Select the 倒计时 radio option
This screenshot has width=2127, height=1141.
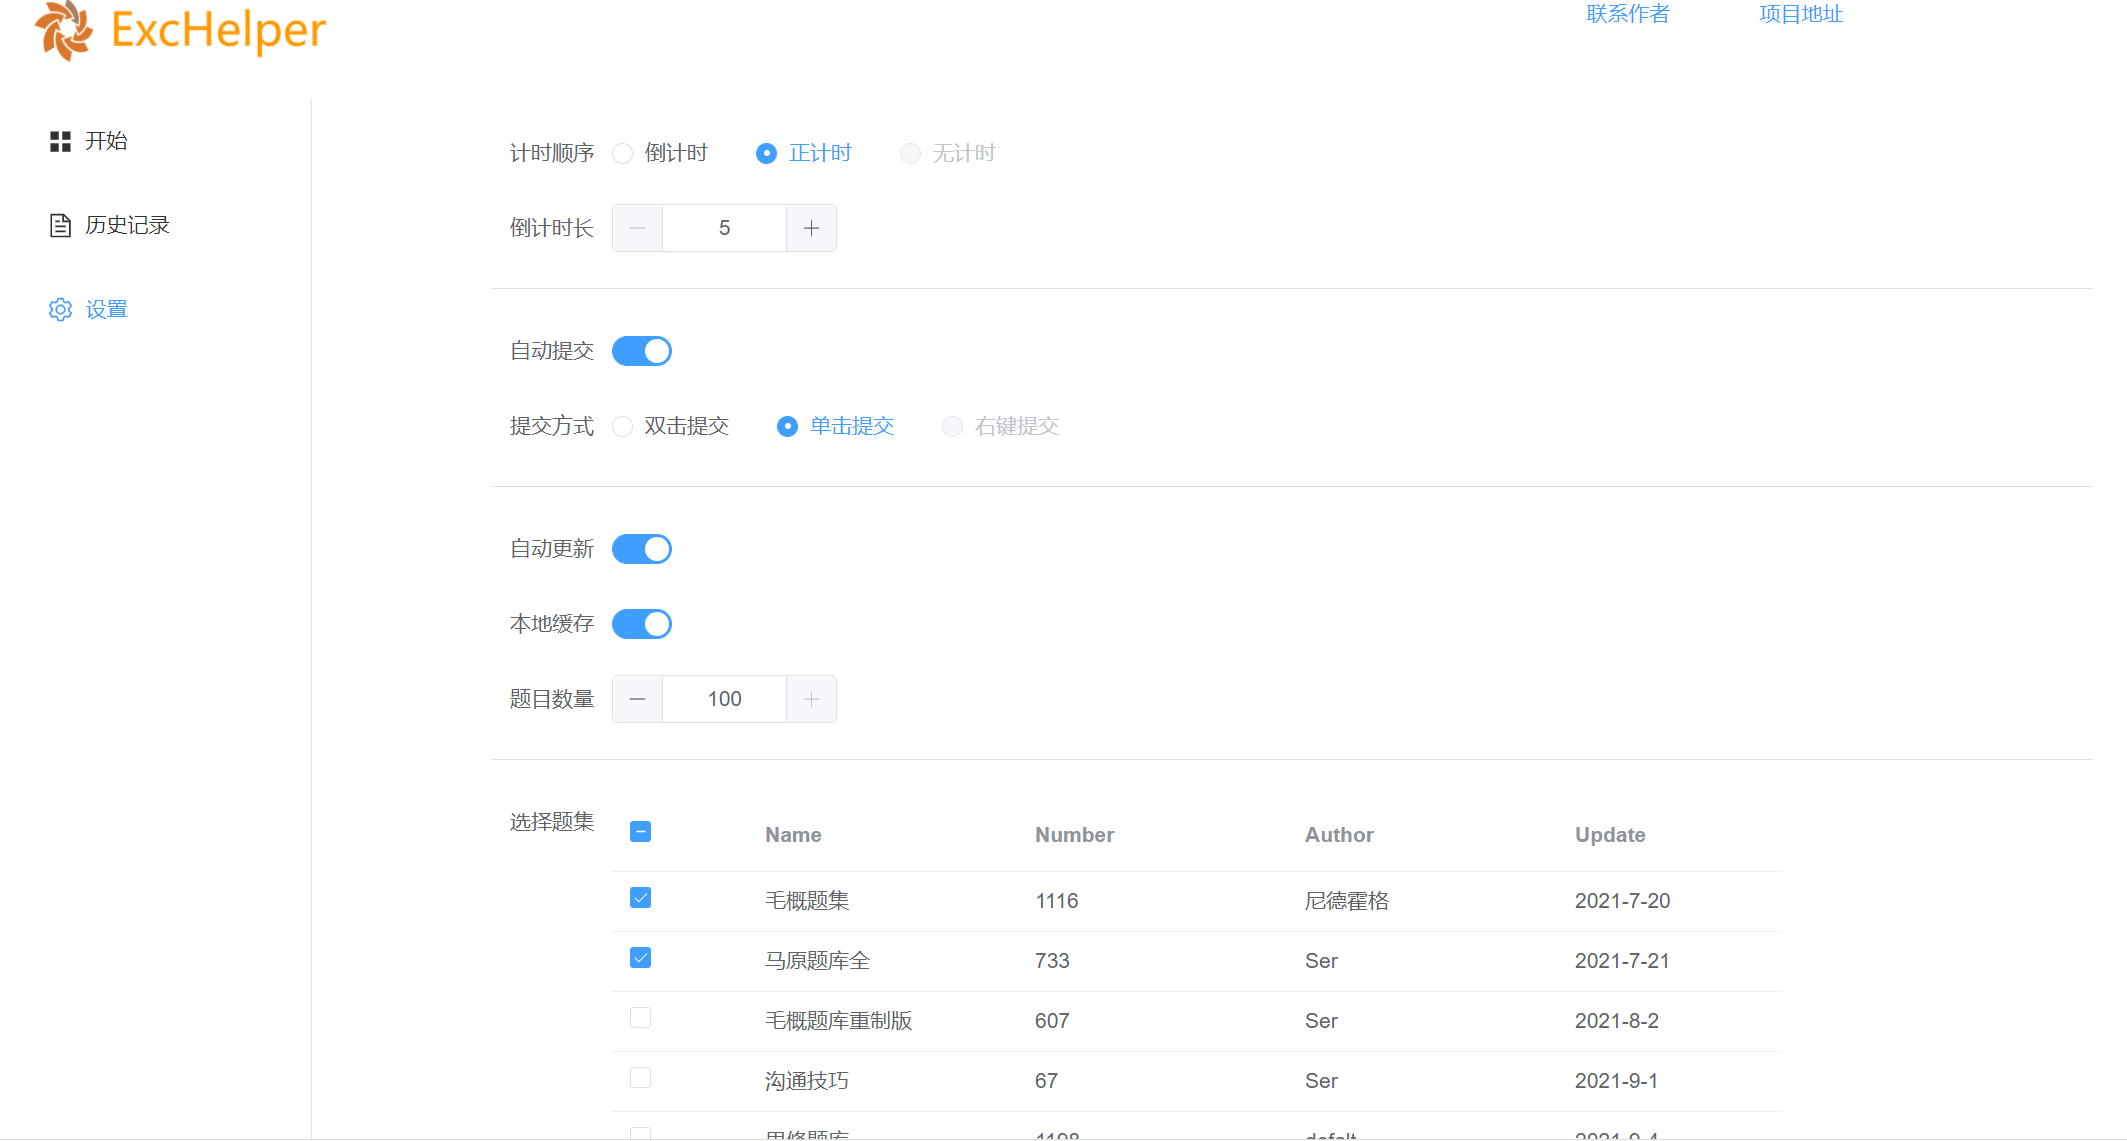pos(623,153)
